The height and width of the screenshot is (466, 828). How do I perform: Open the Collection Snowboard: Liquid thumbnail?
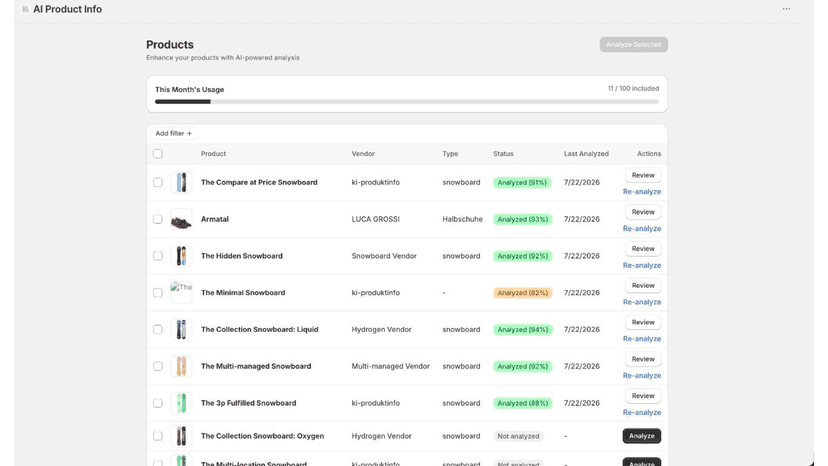(181, 330)
